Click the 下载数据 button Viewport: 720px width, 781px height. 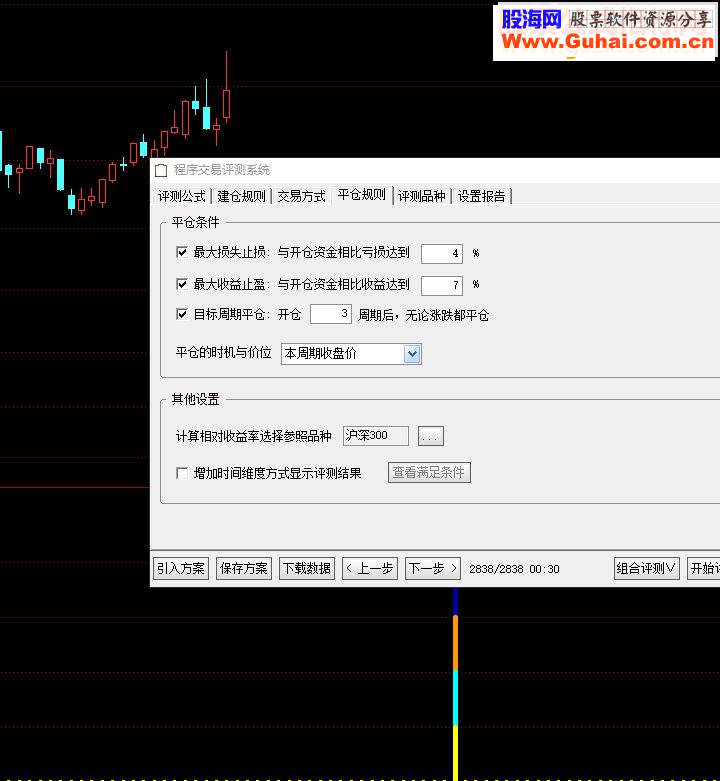click(307, 568)
